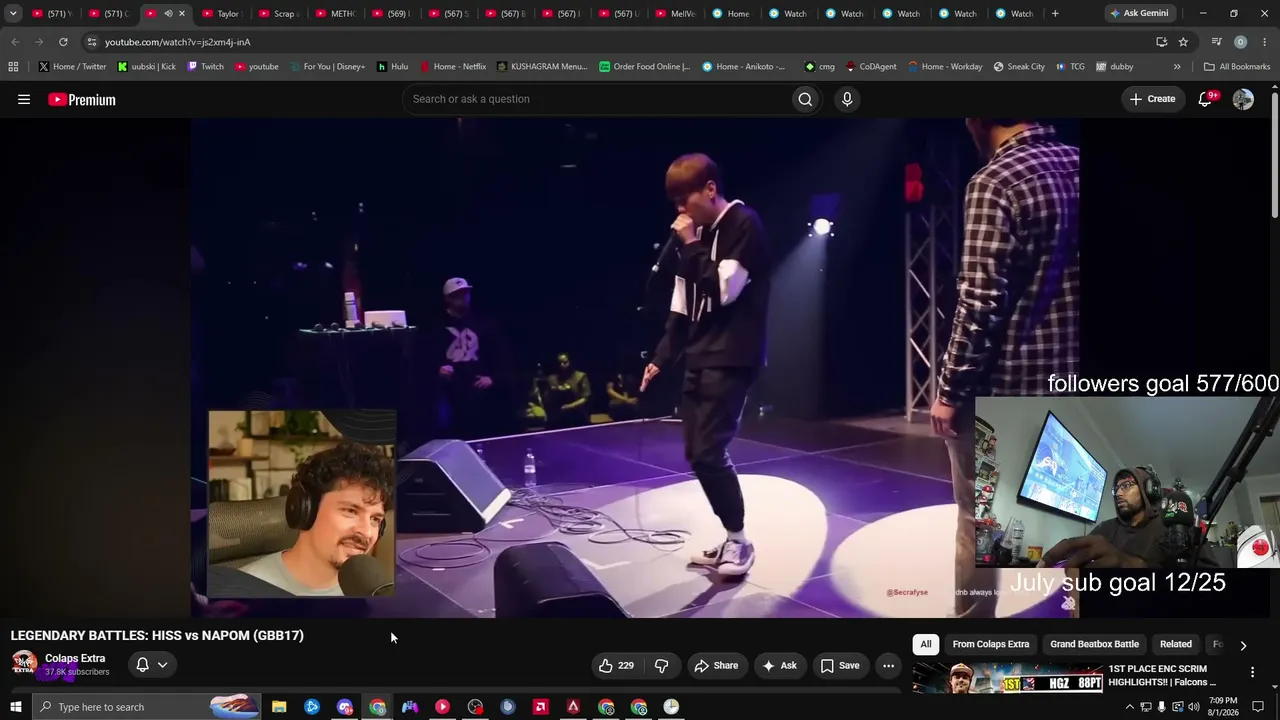The image size is (1280, 720).
Task: Open 1ST PLACE ENC SCRIM video thumbnail
Action: 1007,677
